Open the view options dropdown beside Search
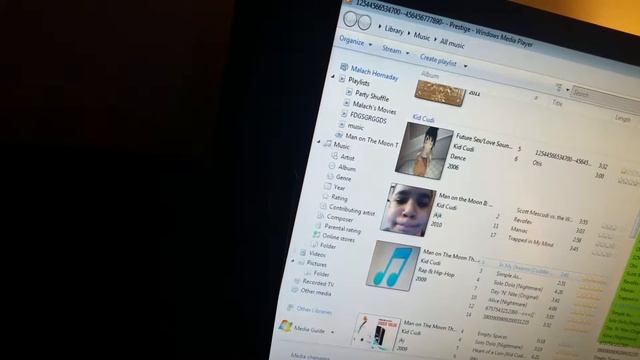This screenshot has height=360, width=640. [x=567, y=90]
